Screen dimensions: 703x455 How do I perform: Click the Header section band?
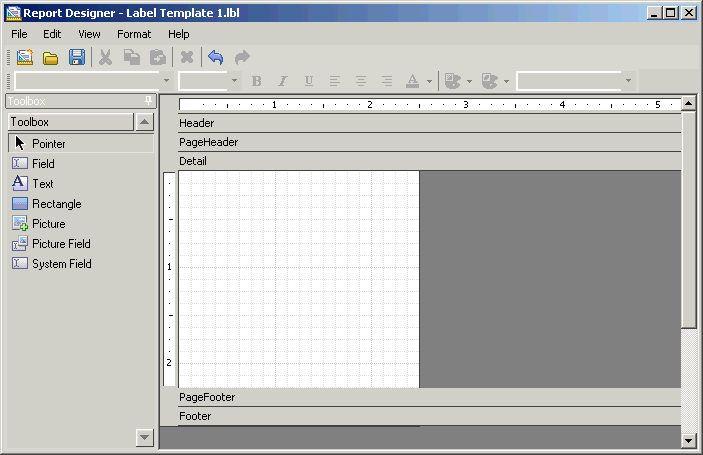click(430, 123)
